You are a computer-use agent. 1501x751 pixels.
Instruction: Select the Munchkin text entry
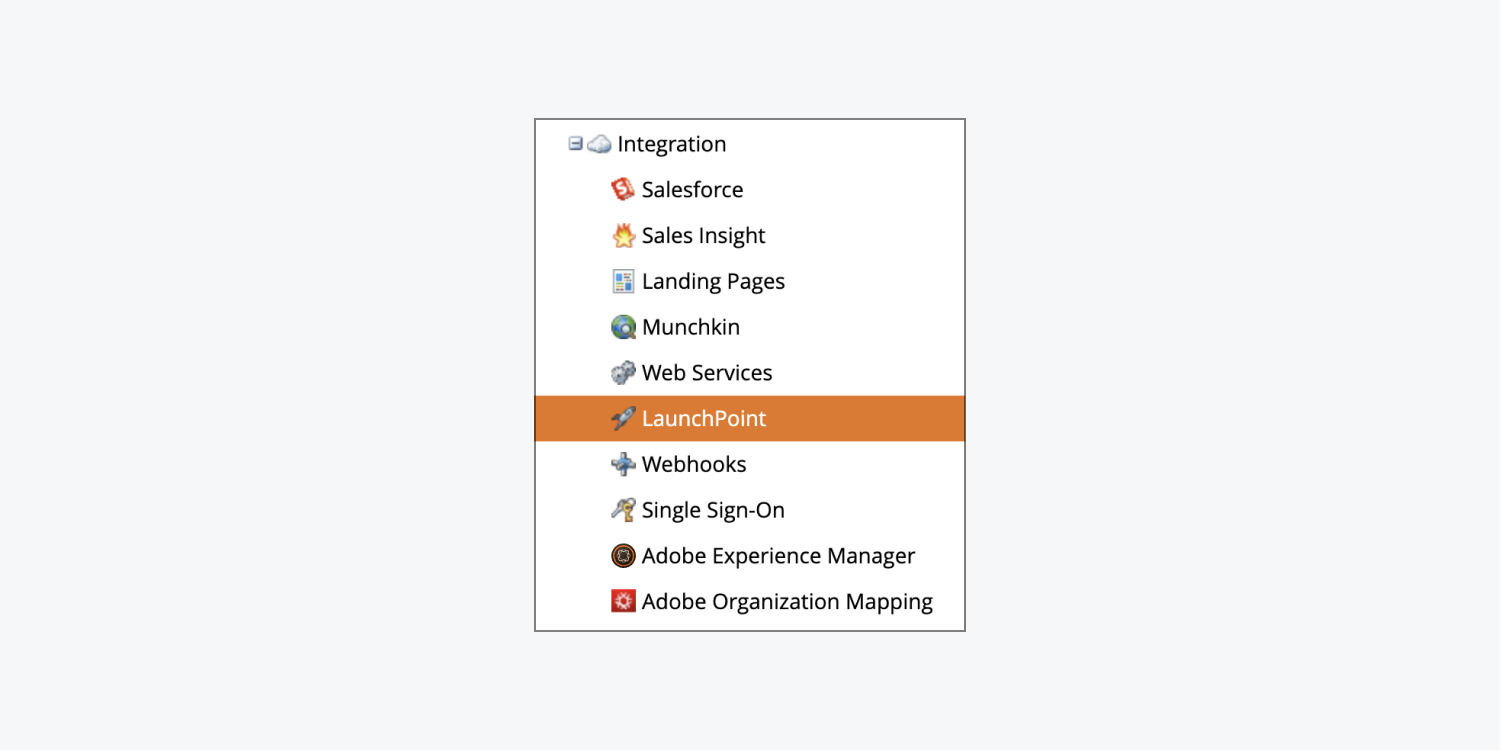(691, 327)
